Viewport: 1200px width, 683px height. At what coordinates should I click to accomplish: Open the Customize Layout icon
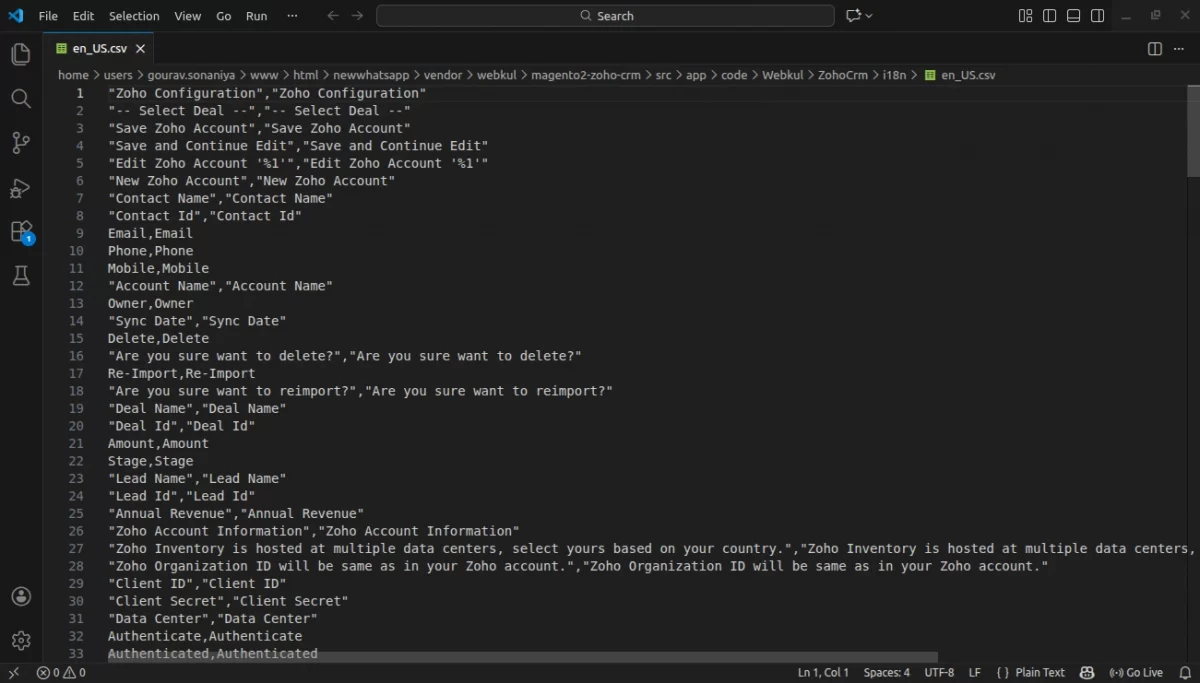(1025, 16)
